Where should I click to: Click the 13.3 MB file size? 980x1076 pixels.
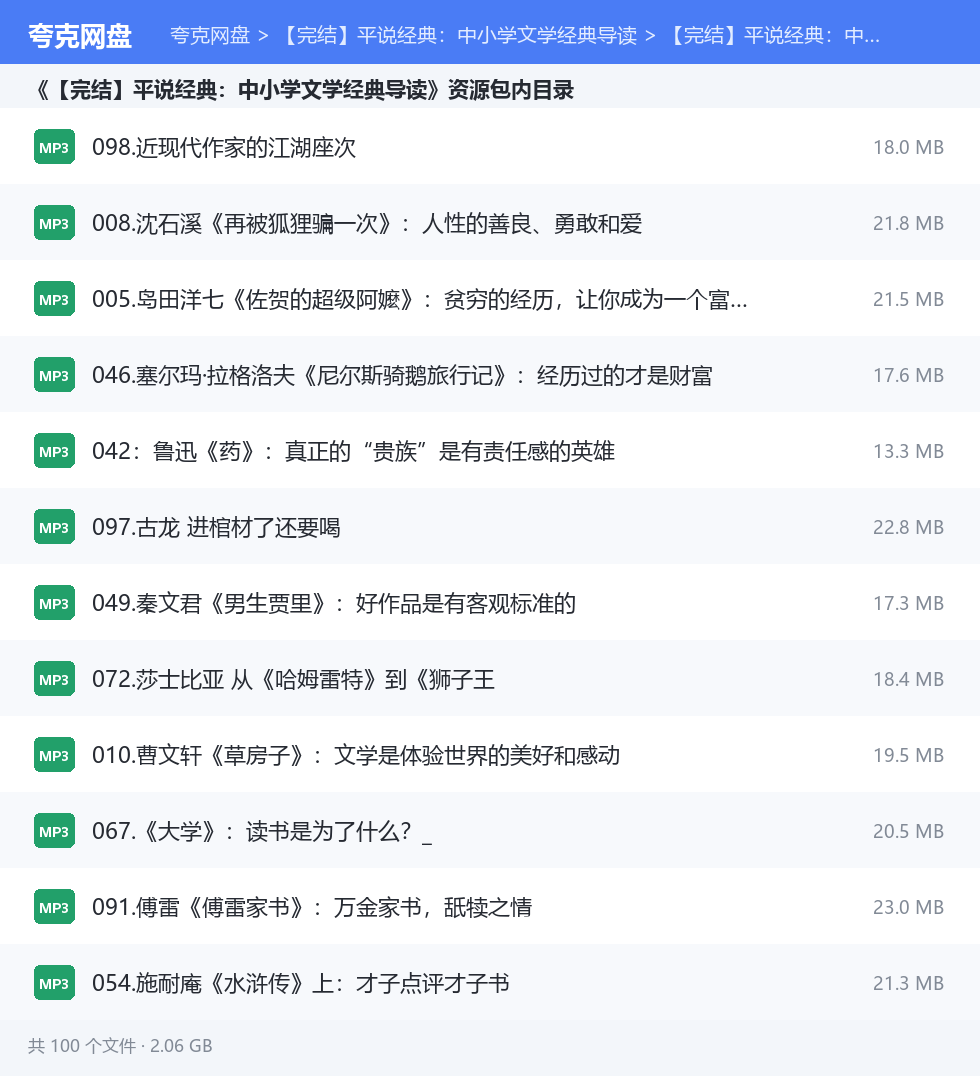pyautogui.click(x=908, y=451)
